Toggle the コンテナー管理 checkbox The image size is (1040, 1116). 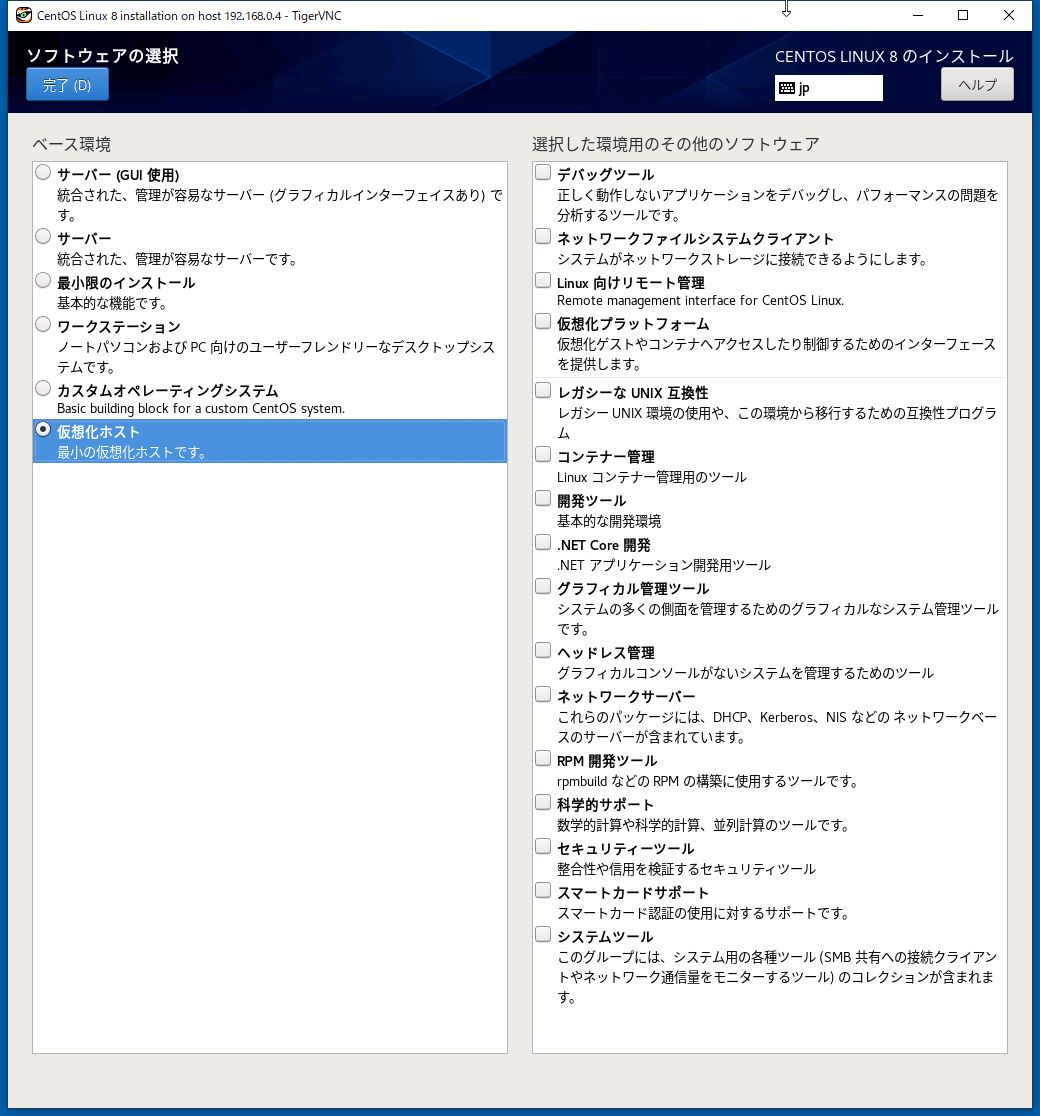[x=543, y=455]
